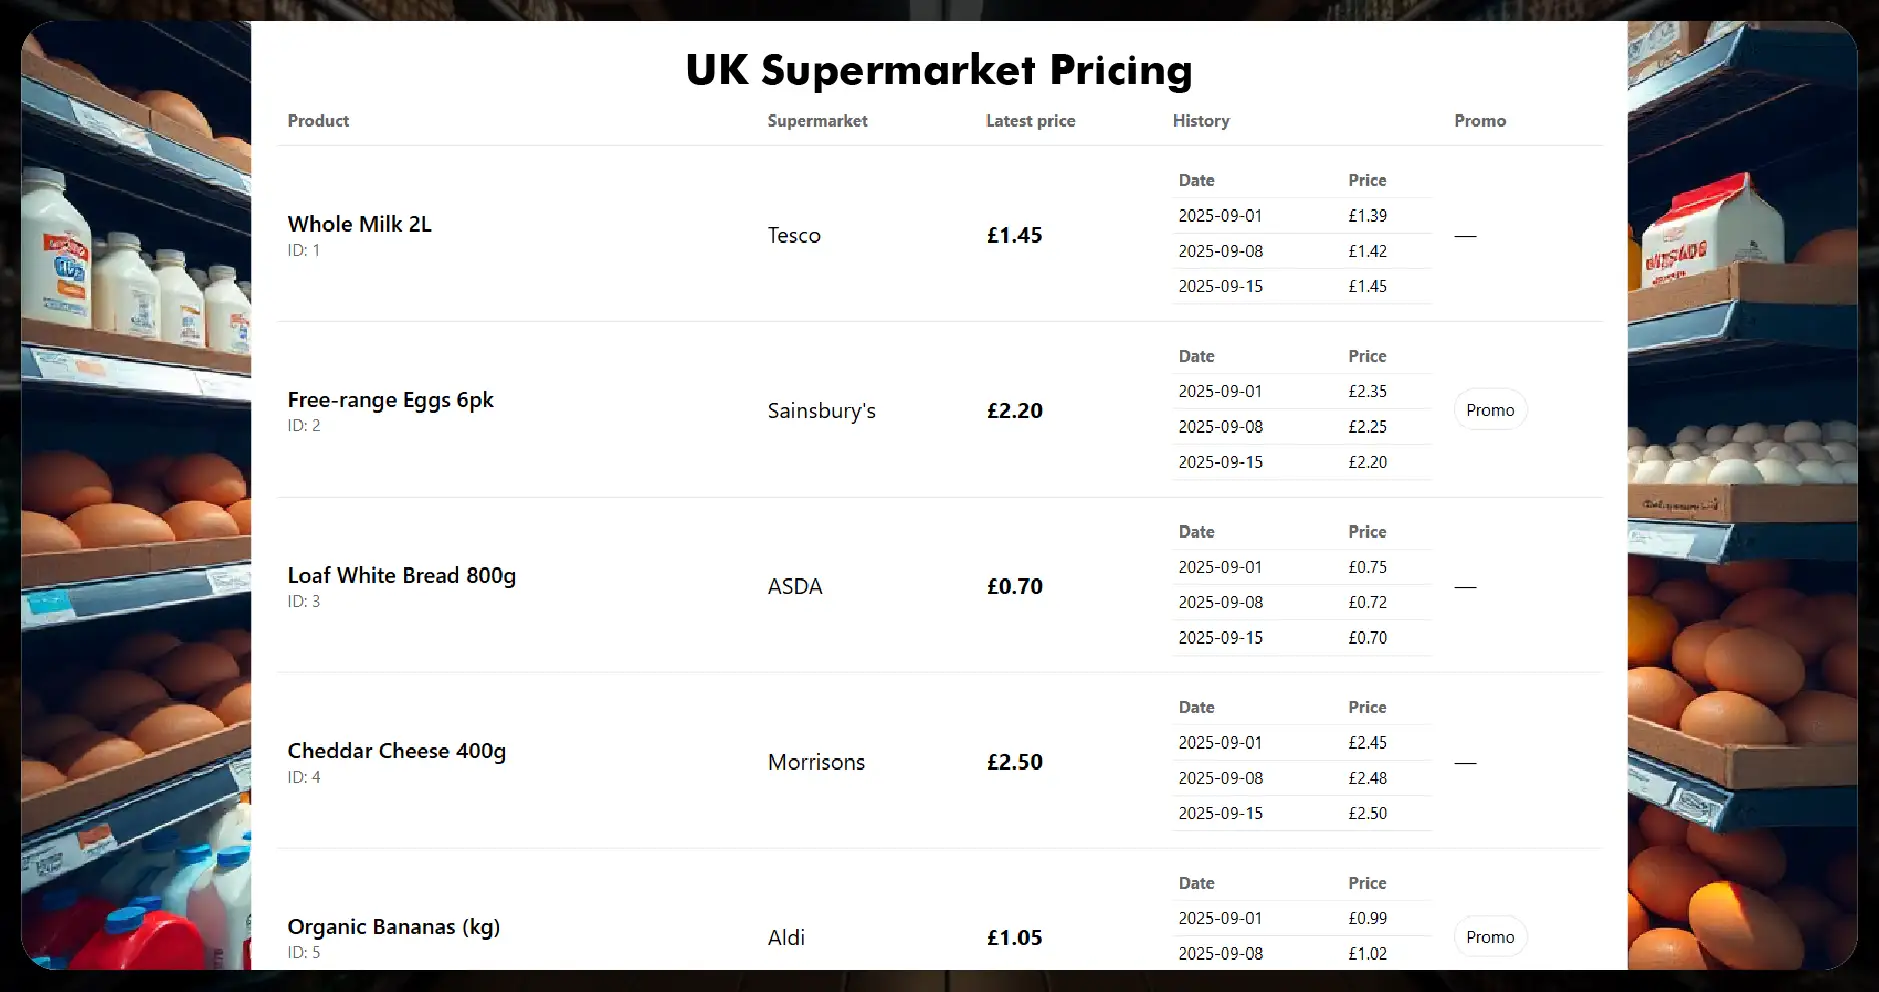
Task: Select the £1.45 latest milk price
Action: pyautogui.click(x=1013, y=235)
